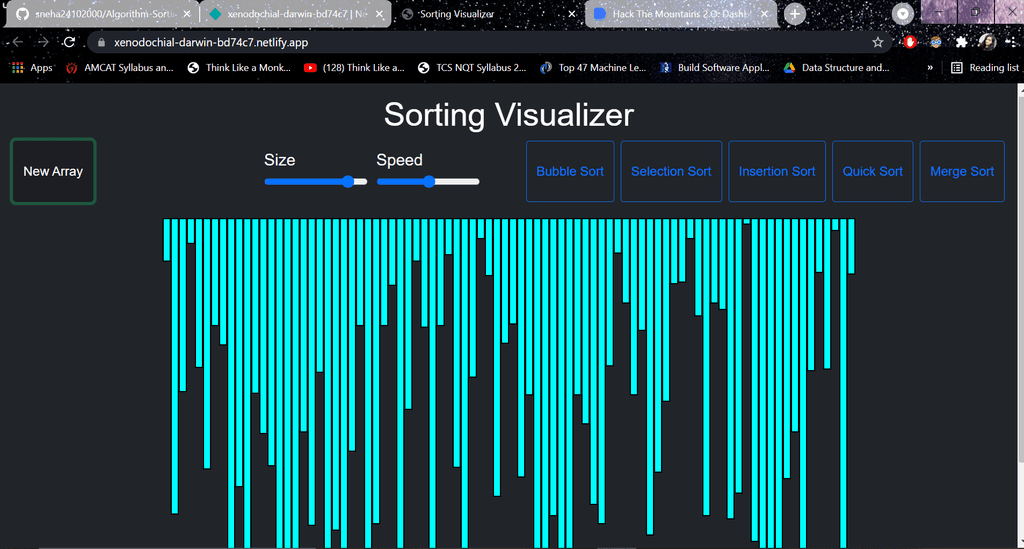View site lock information
The height and width of the screenshot is (549, 1024).
101,42
